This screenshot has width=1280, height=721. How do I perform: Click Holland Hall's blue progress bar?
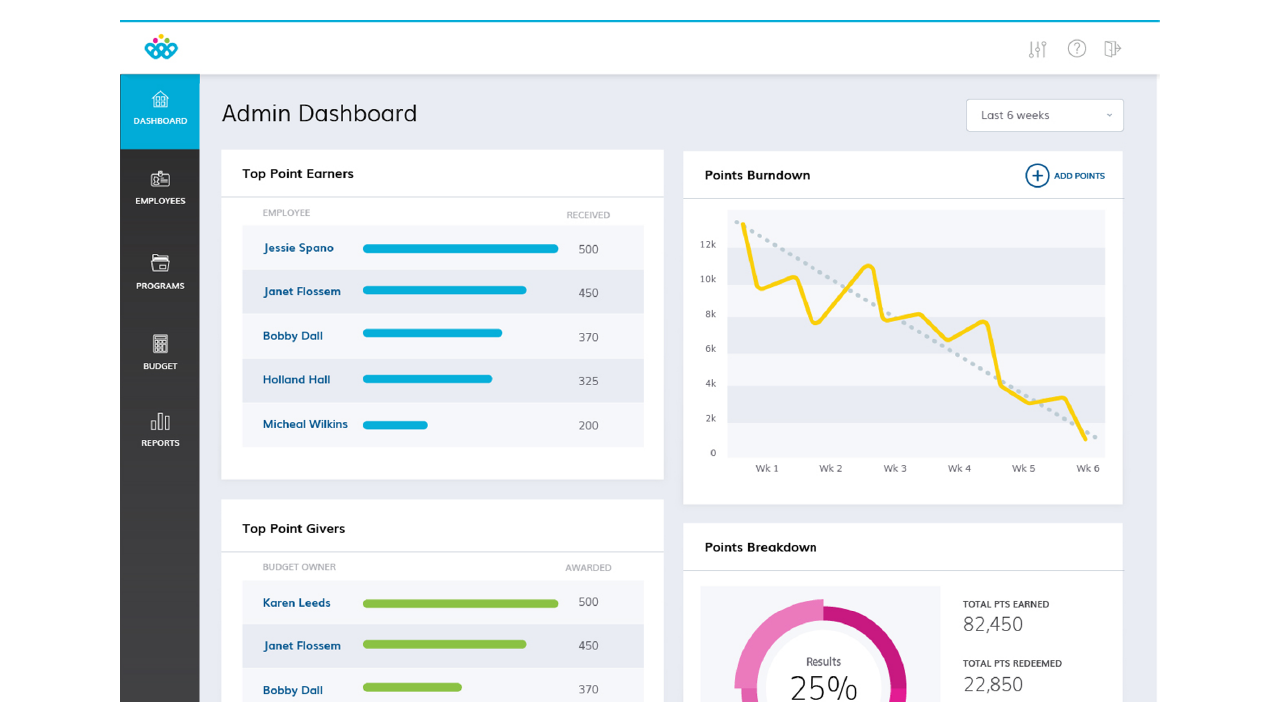[427, 379]
